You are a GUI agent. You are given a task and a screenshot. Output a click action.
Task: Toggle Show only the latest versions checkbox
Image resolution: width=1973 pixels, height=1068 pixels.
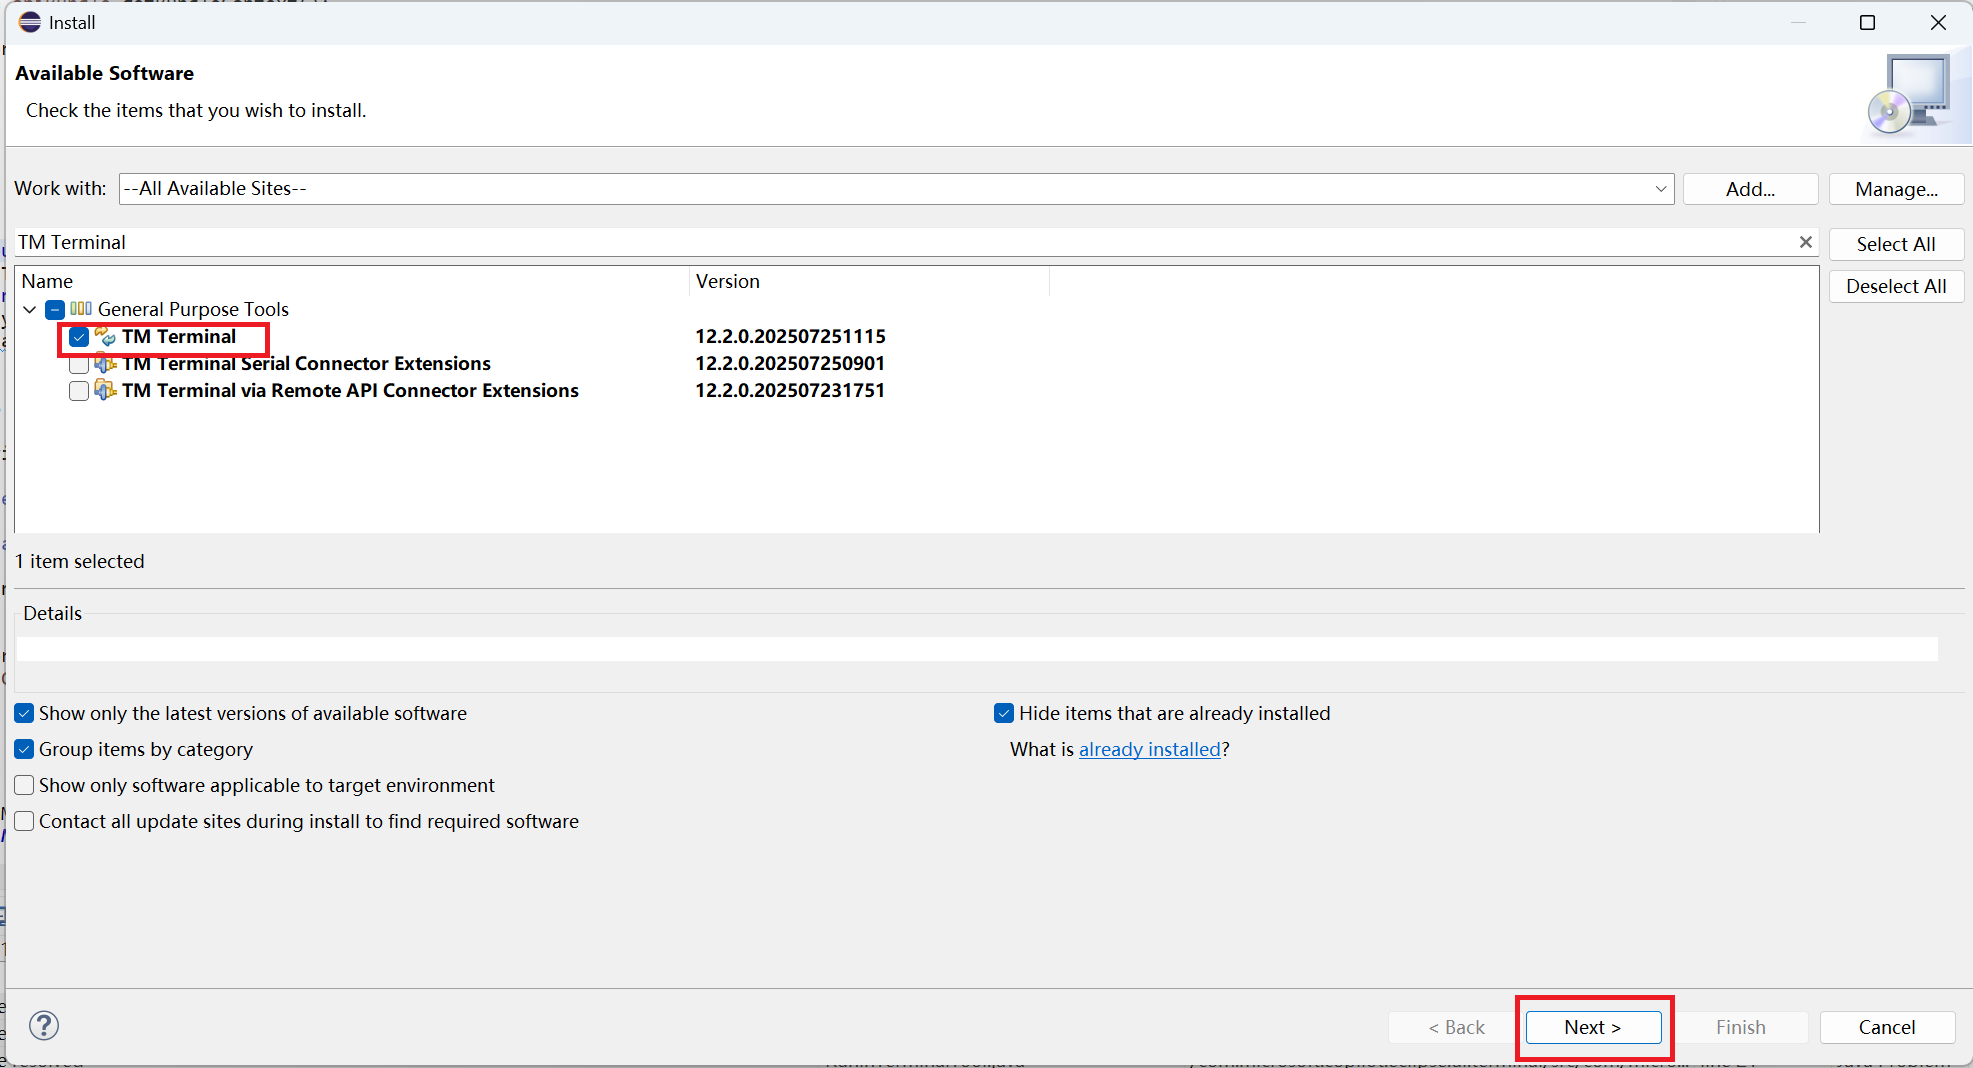(x=24, y=713)
